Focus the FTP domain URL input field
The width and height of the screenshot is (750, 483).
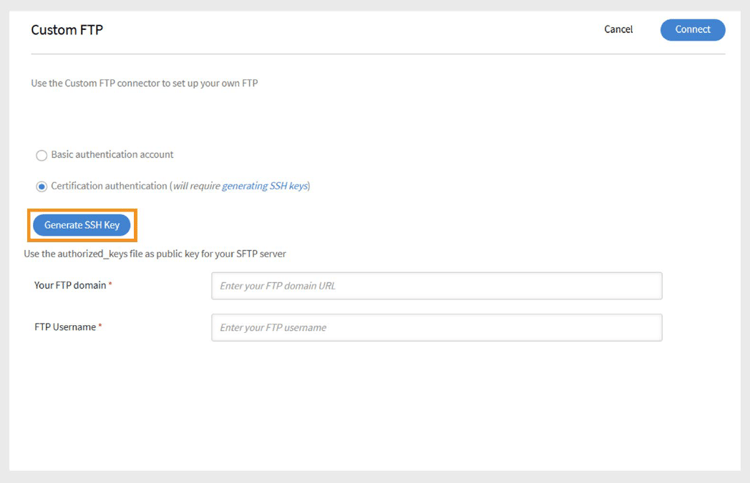coord(437,286)
